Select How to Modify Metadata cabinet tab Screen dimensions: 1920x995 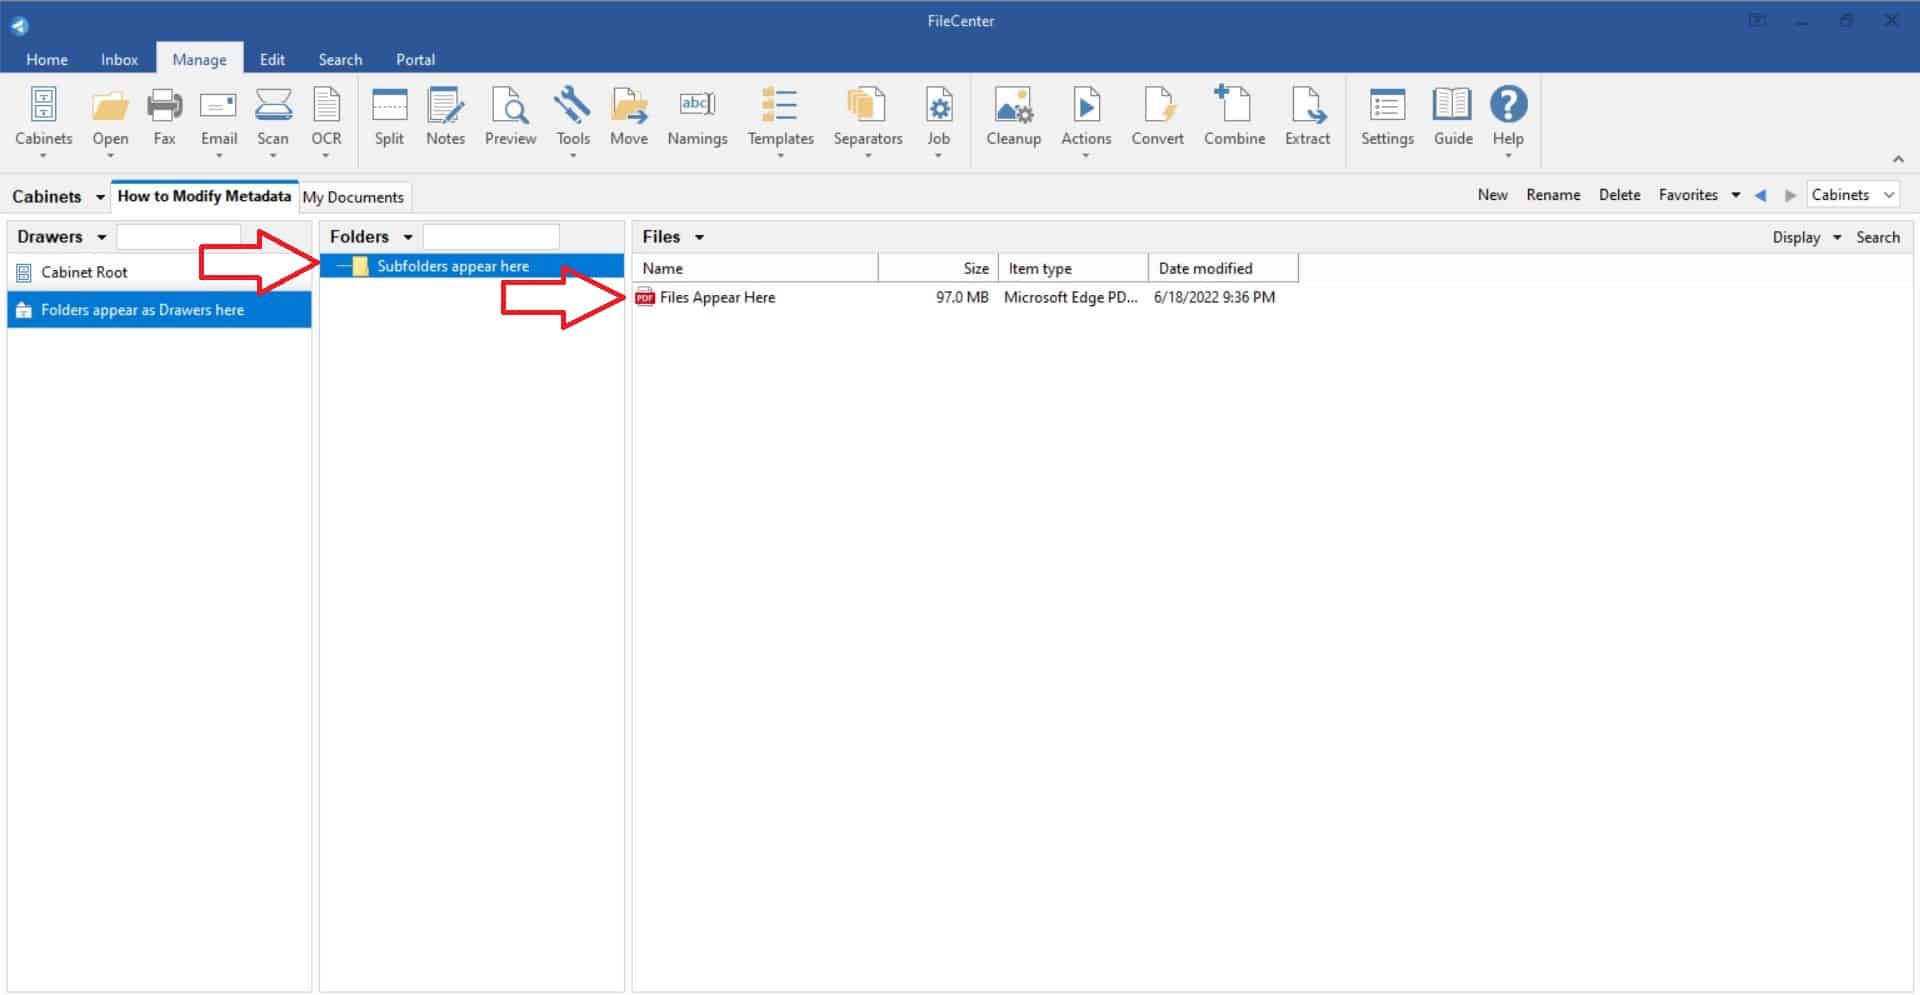pos(204,196)
